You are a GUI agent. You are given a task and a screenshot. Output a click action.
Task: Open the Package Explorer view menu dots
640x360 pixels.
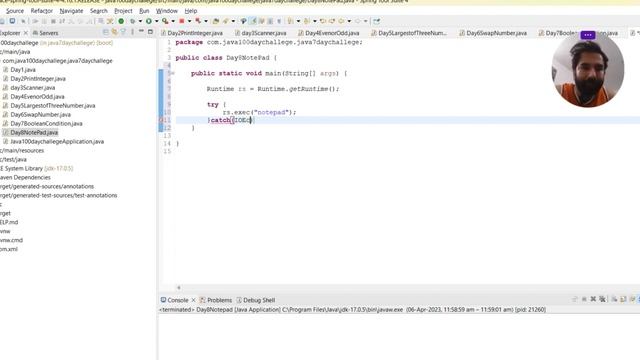(132, 32)
